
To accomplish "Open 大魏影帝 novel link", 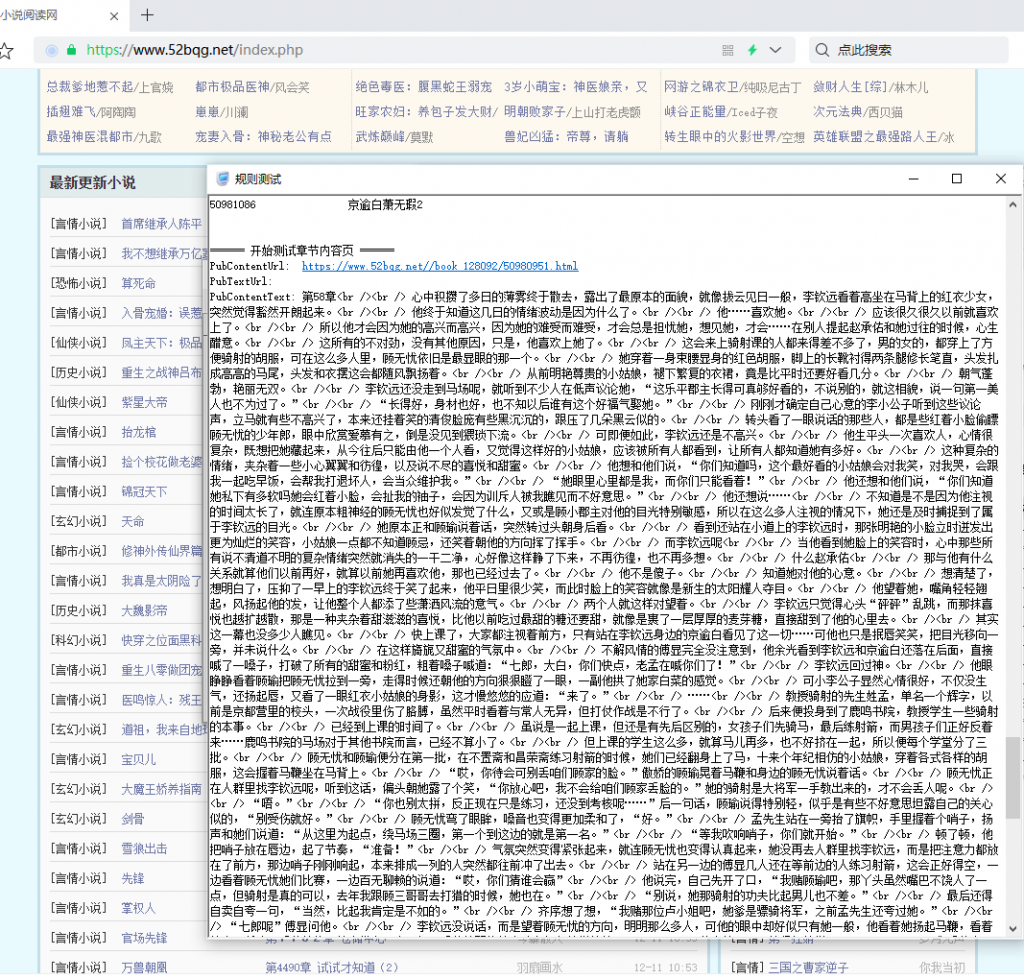I will click(x=144, y=611).
